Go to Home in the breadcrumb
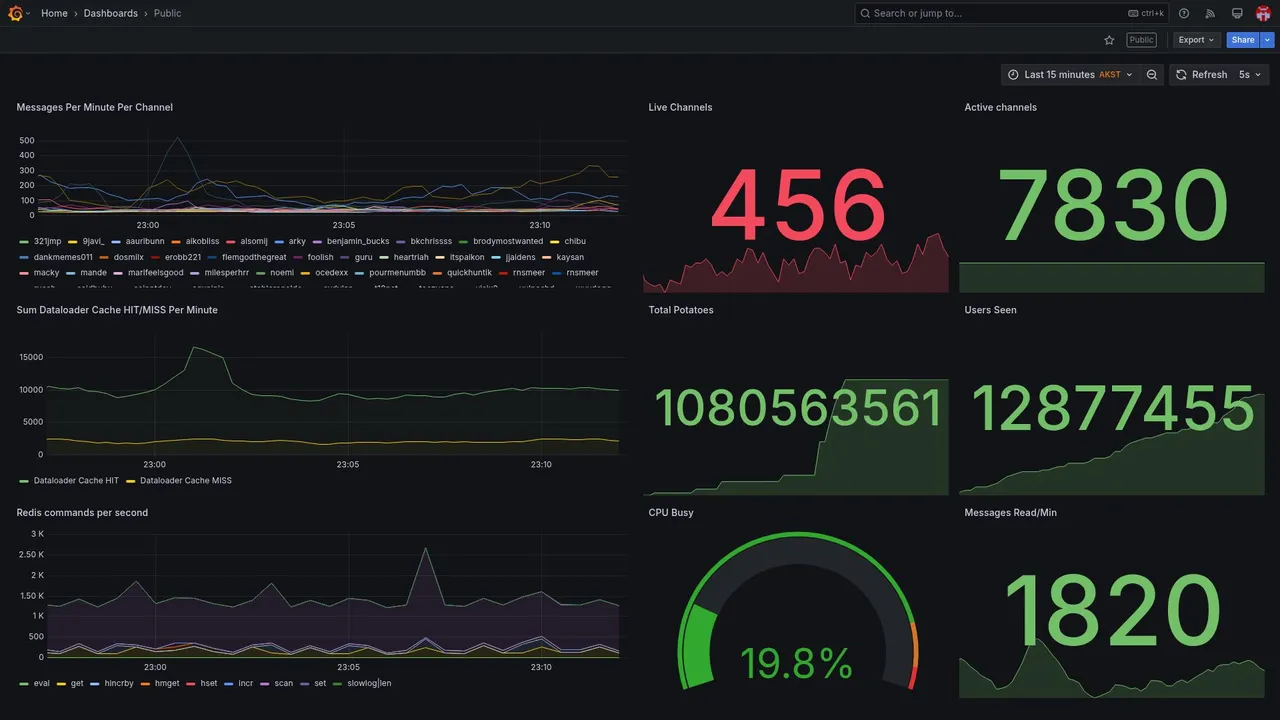1280x720 pixels. (54, 13)
